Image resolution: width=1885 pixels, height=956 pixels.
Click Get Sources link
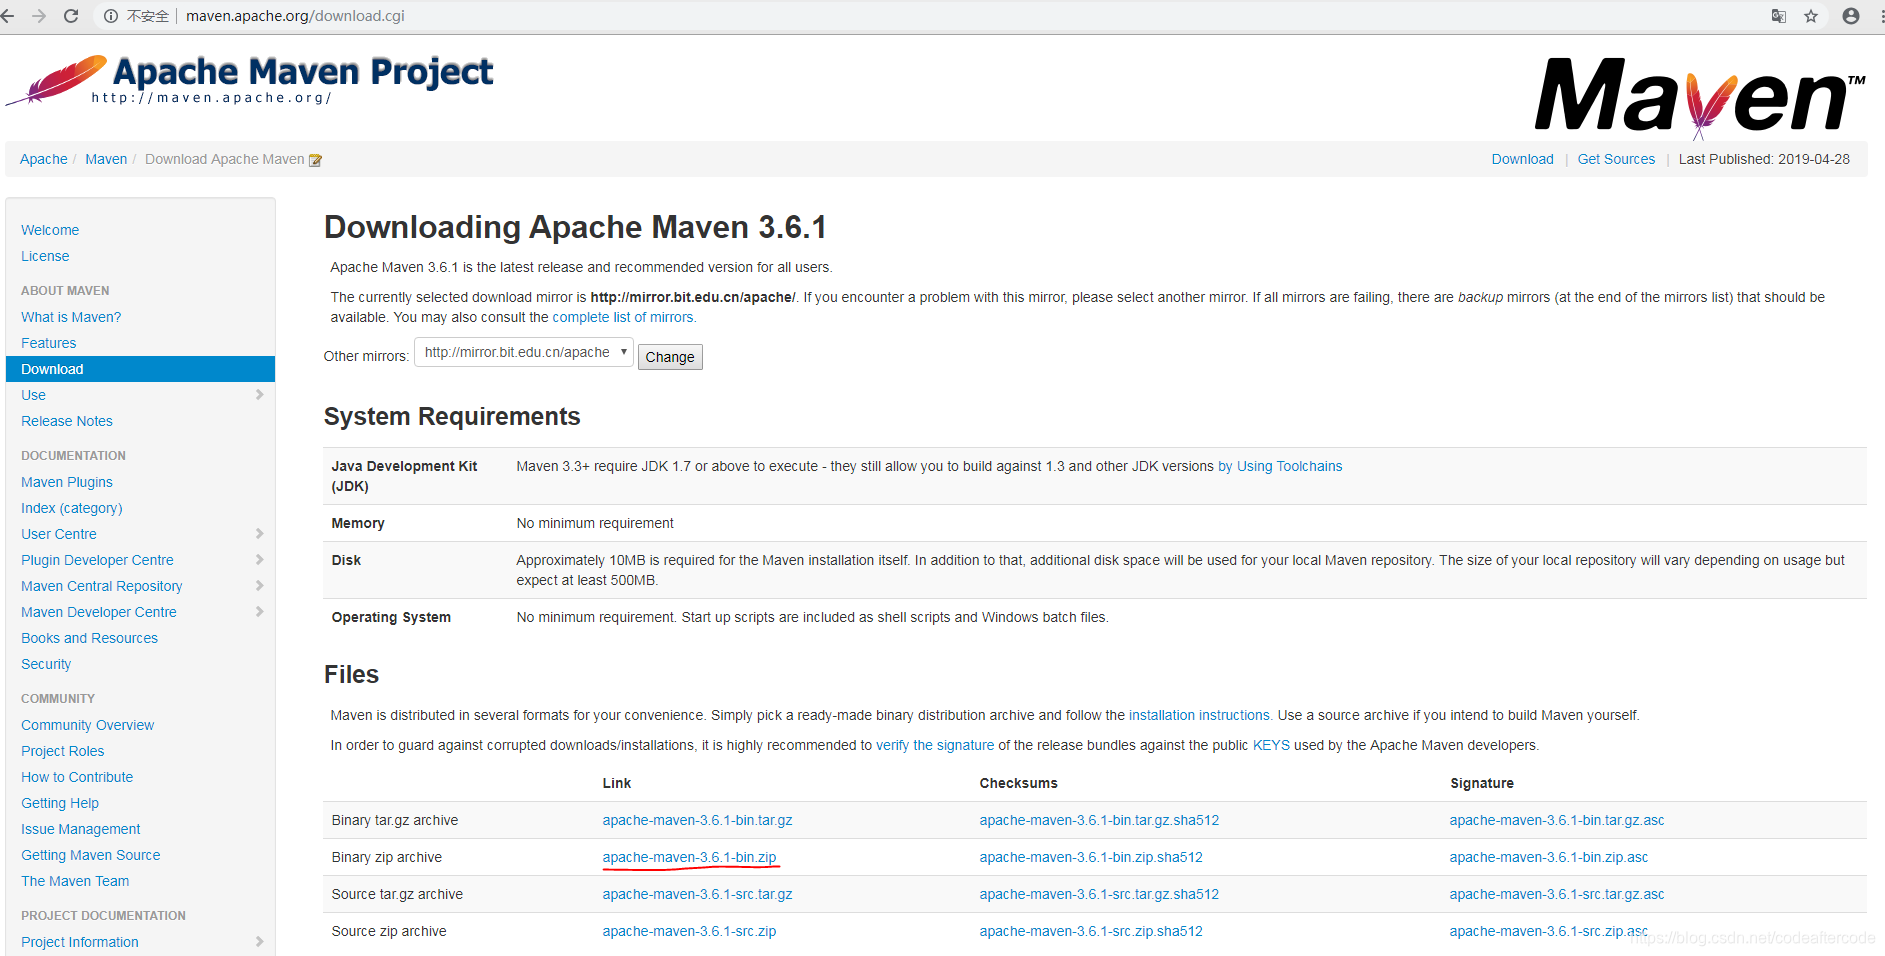click(1616, 159)
